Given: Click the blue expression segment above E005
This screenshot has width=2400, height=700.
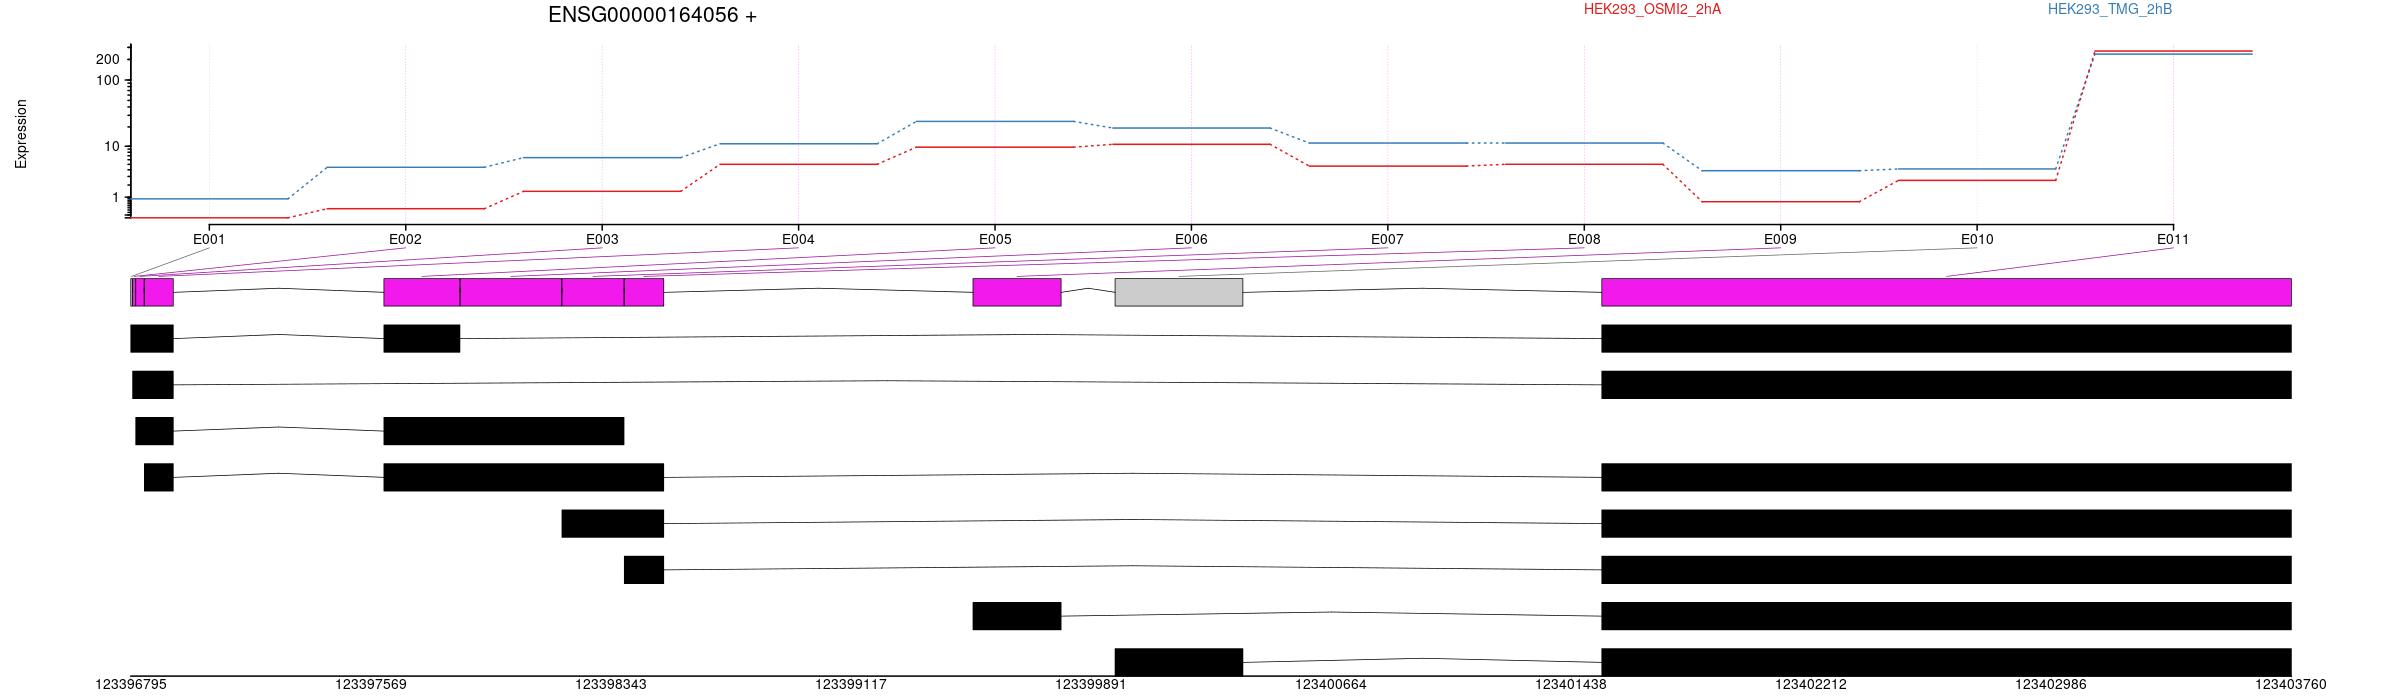Looking at the screenshot, I should pos(995,121).
